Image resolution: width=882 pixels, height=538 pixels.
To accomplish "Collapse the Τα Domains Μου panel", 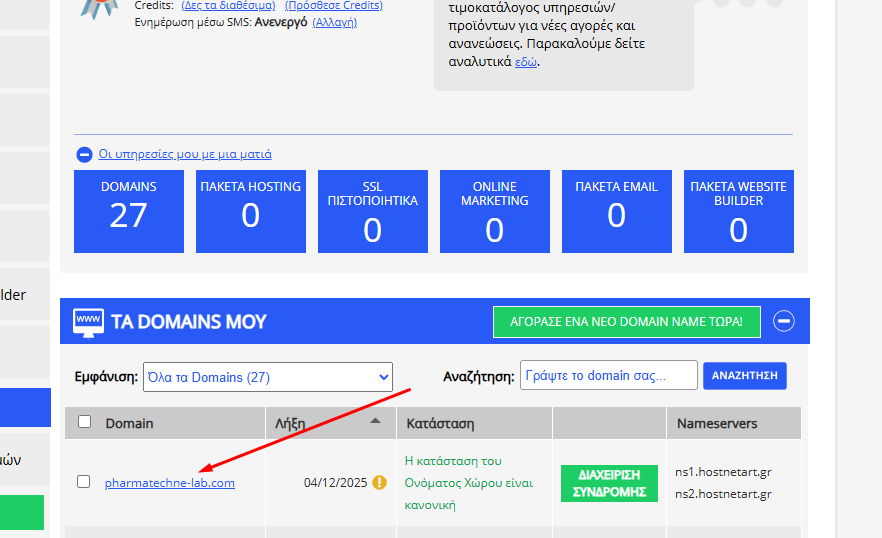I will pos(785,321).
